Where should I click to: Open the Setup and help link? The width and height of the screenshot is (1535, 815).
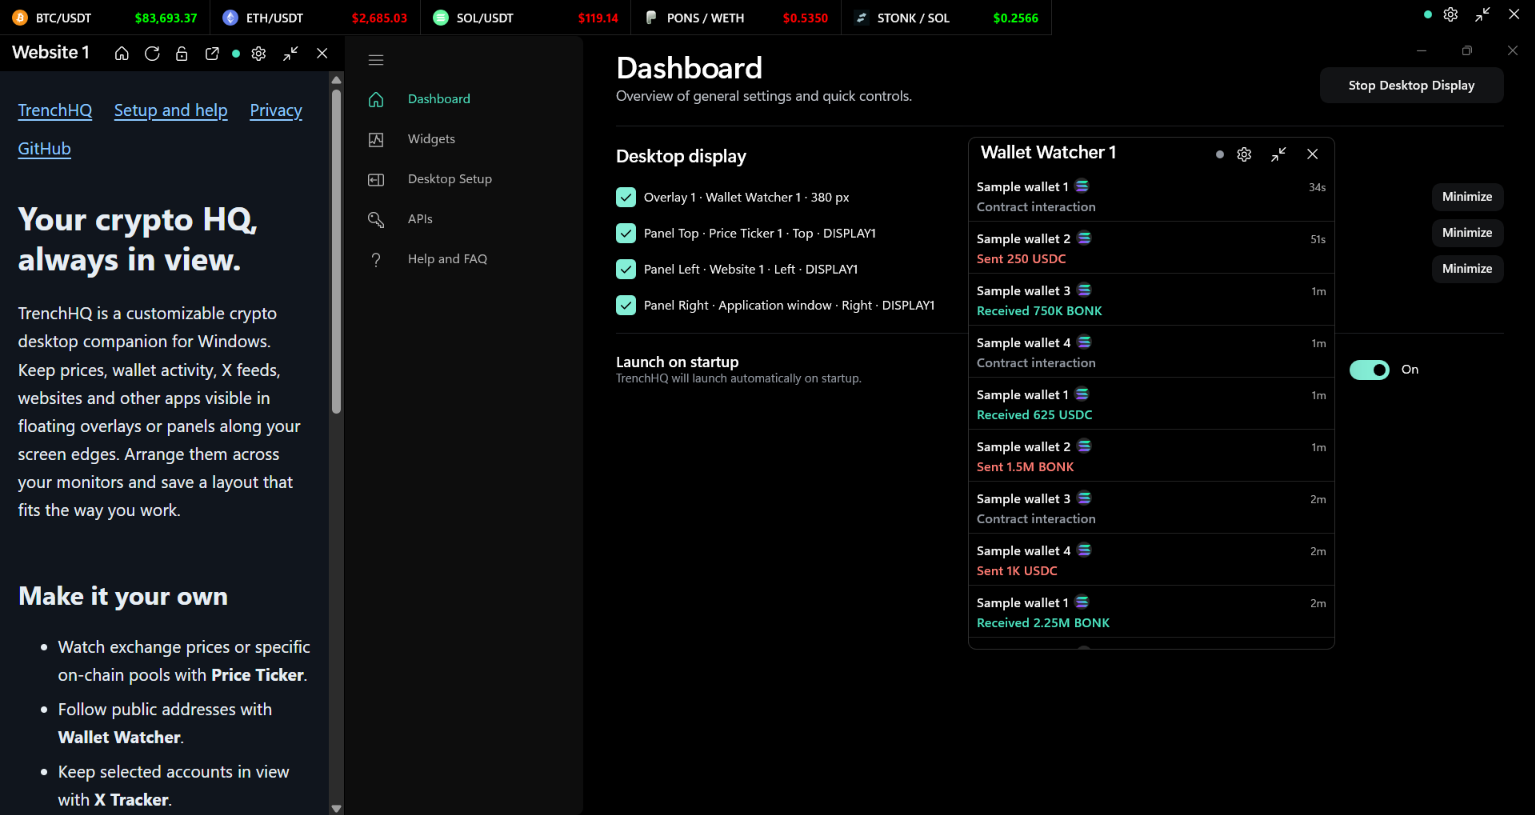171,110
